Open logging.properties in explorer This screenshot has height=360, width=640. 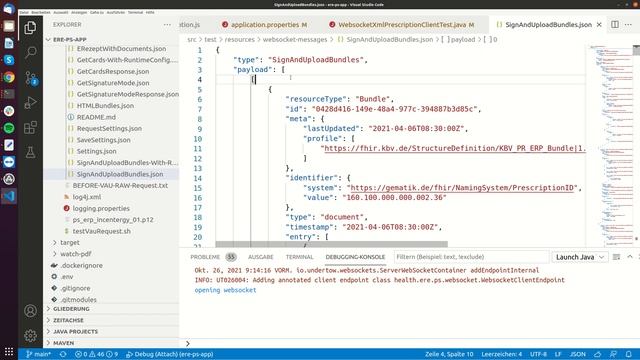point(101,208)
